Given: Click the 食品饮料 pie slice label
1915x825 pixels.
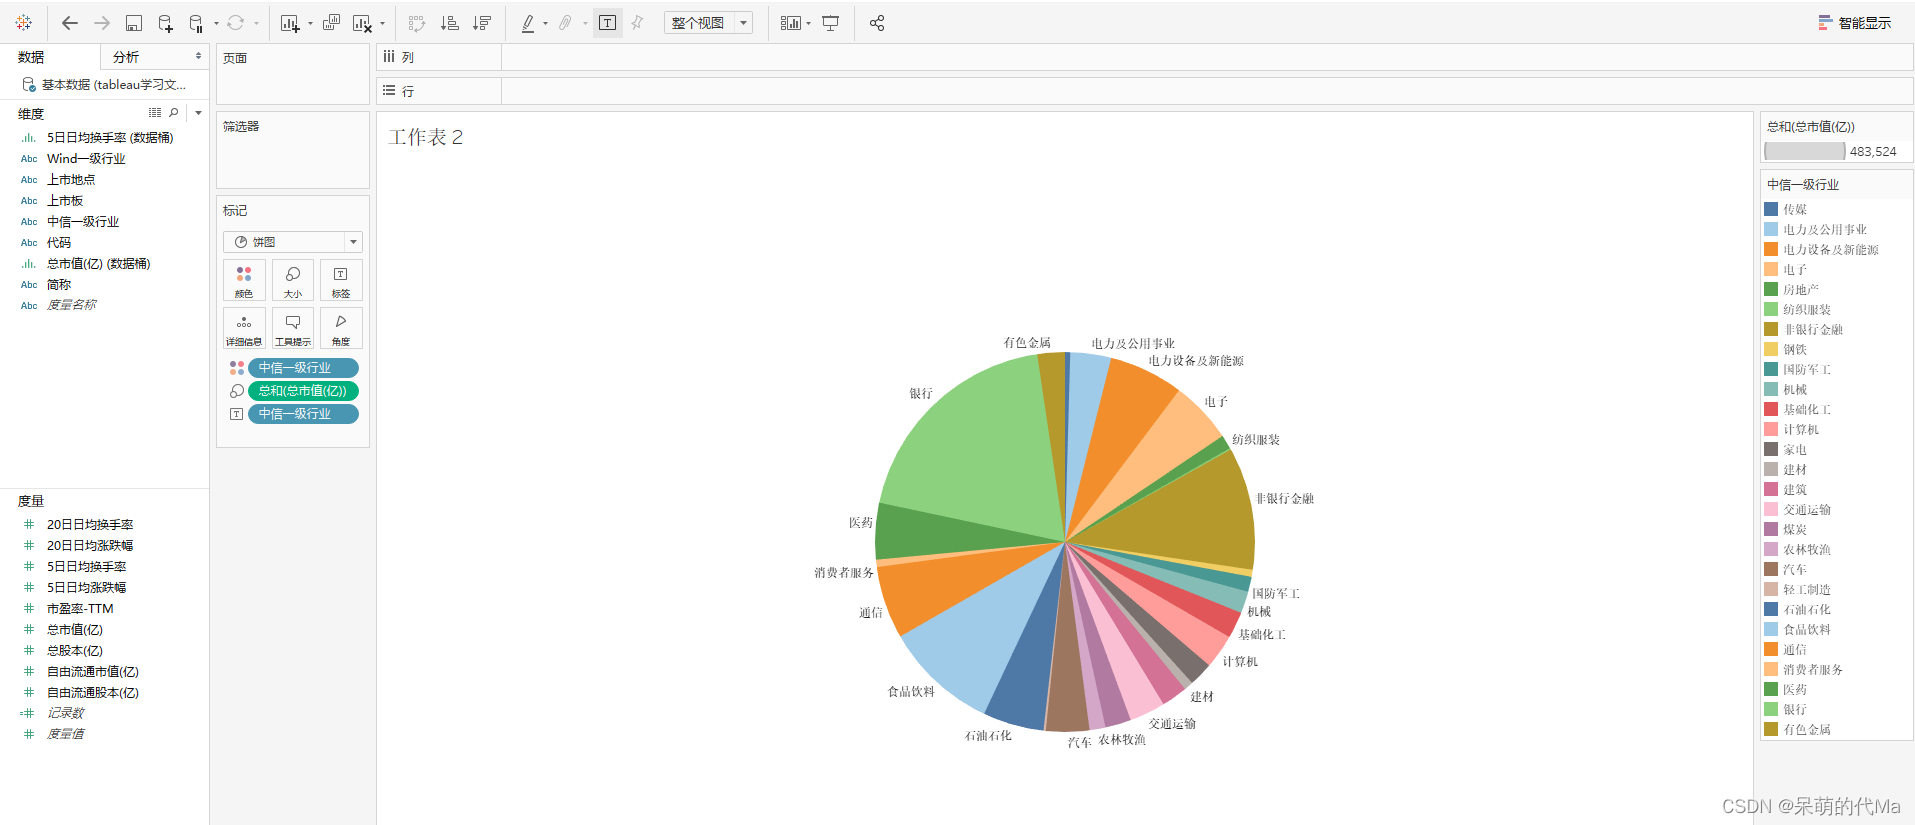Looking at the screenshot, I should [911, 692].
